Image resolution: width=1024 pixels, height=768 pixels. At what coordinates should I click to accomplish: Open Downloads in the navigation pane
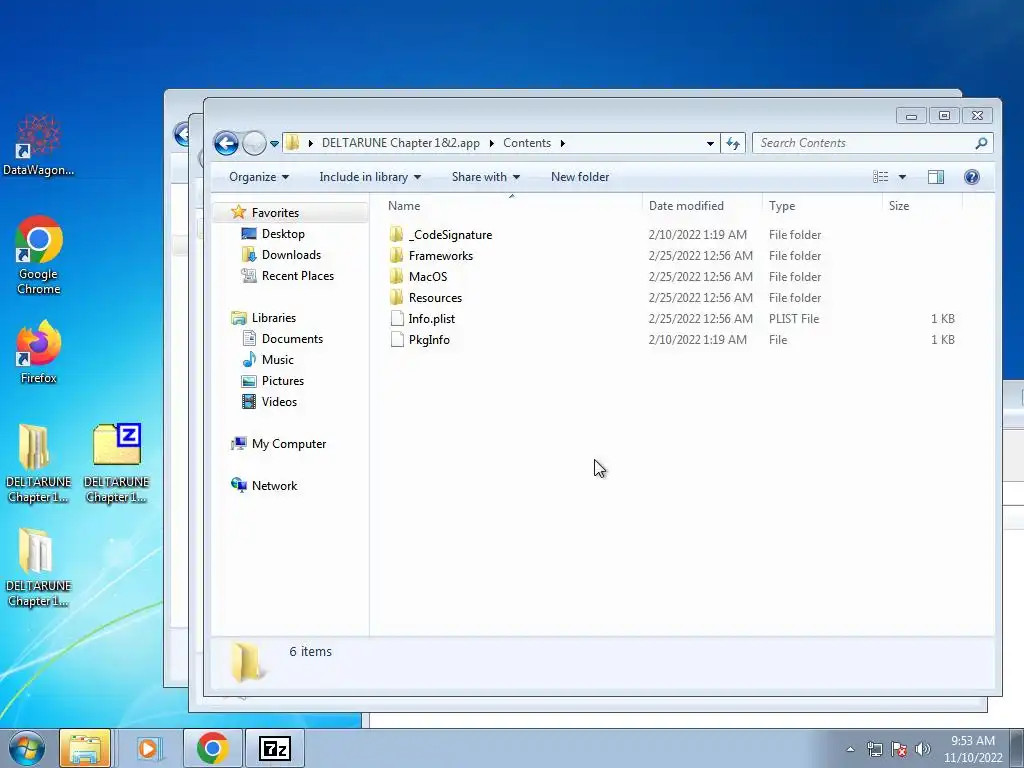click(x=291, y=255)
